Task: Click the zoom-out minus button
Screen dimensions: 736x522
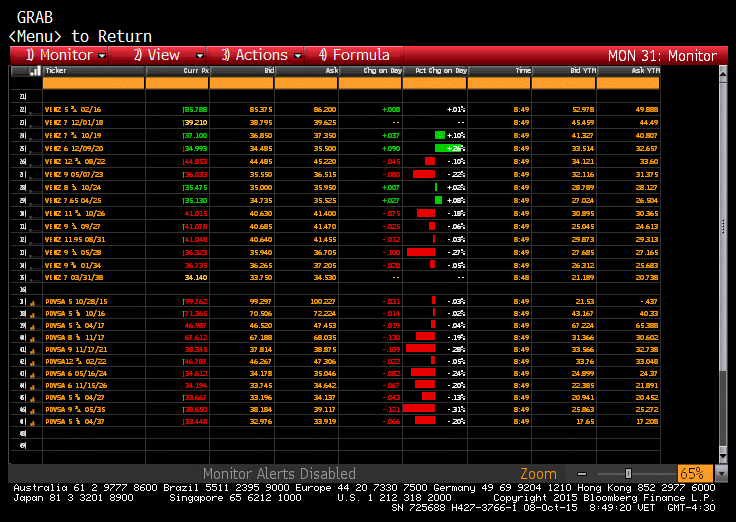Action: click(x=582, y=474)
